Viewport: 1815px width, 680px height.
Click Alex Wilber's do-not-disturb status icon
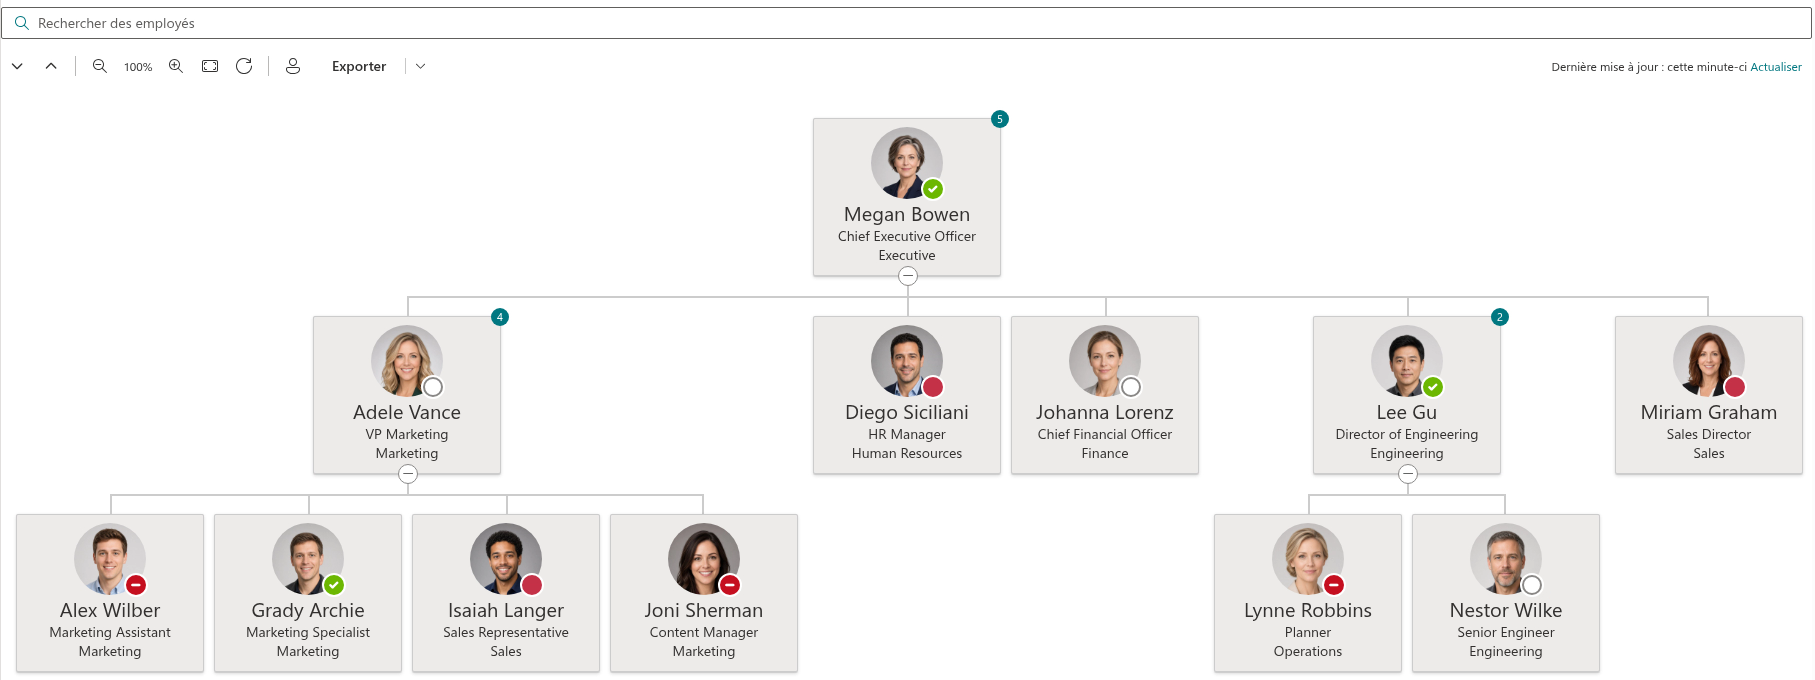click(136, 585)
